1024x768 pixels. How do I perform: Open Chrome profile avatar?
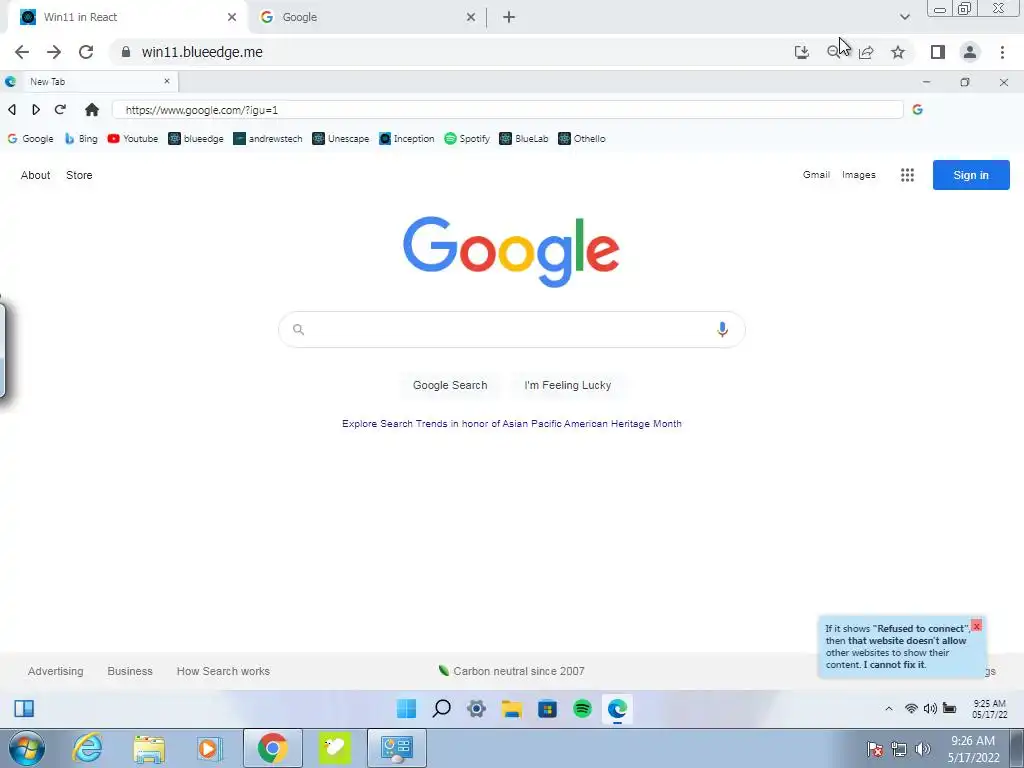970,52
